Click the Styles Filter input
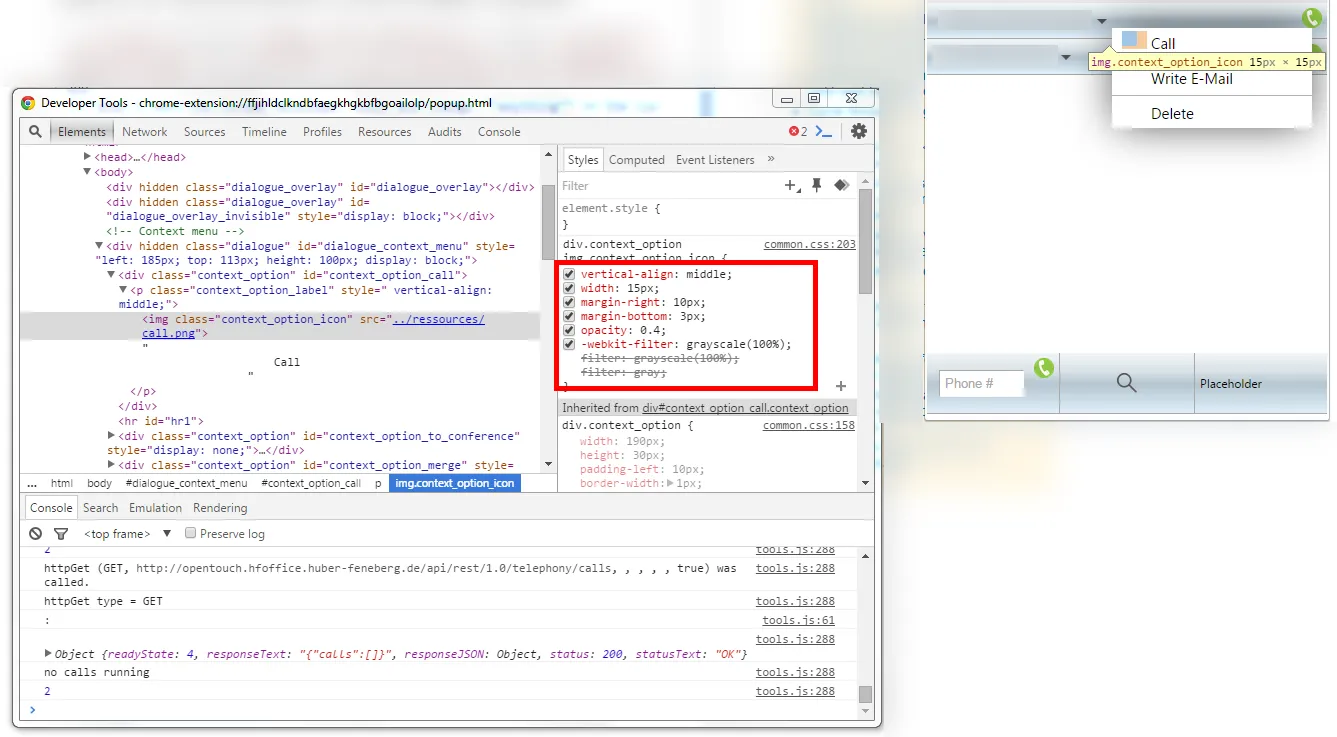This screenshot has height=737, width=1337. pos(670,186)
